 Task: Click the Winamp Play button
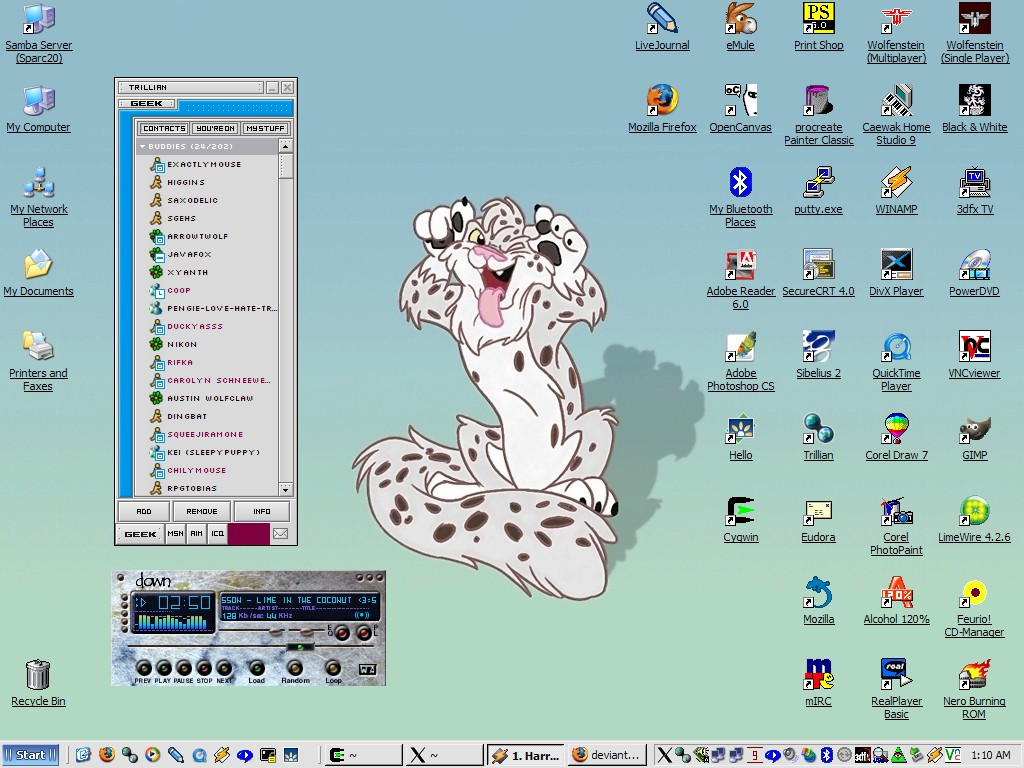tap(163, 668)
